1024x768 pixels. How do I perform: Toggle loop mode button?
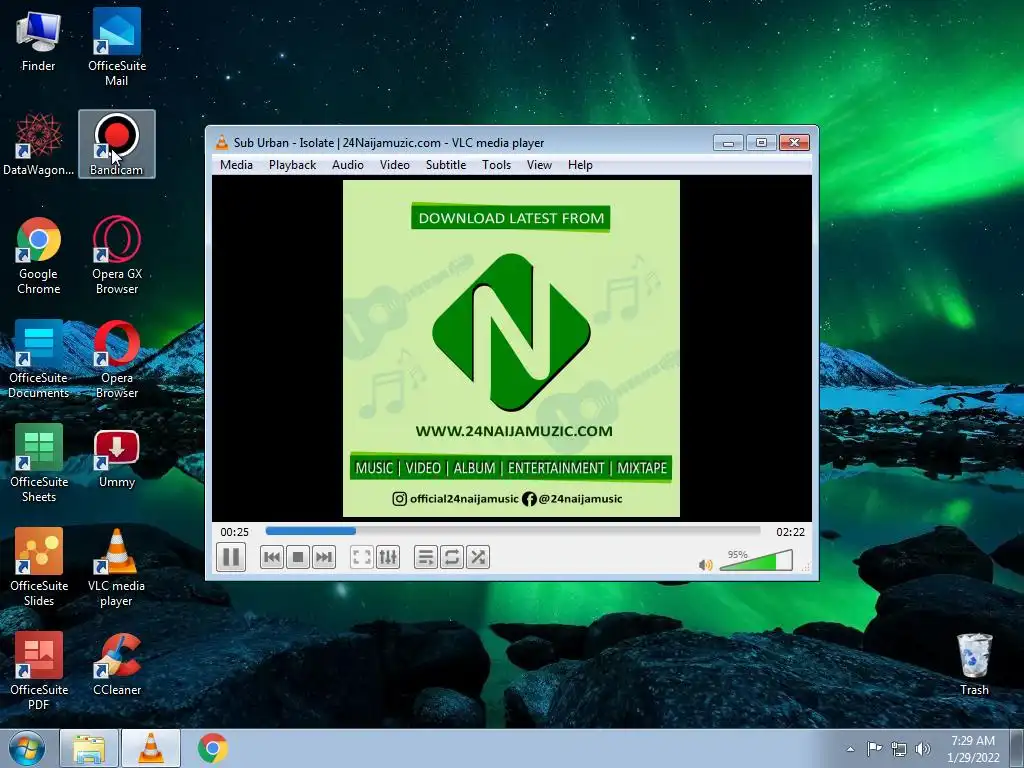click(x=452, y=557)
